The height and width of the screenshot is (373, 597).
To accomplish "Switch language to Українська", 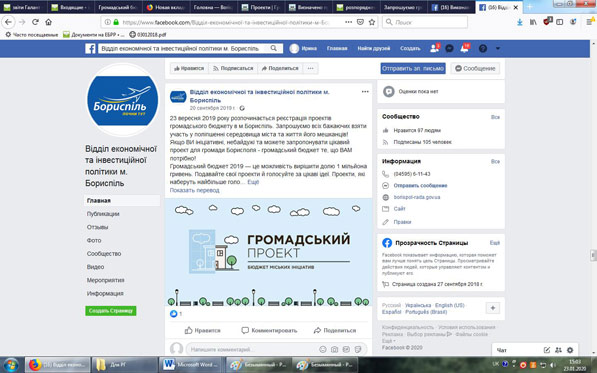I will click(418, 305).
